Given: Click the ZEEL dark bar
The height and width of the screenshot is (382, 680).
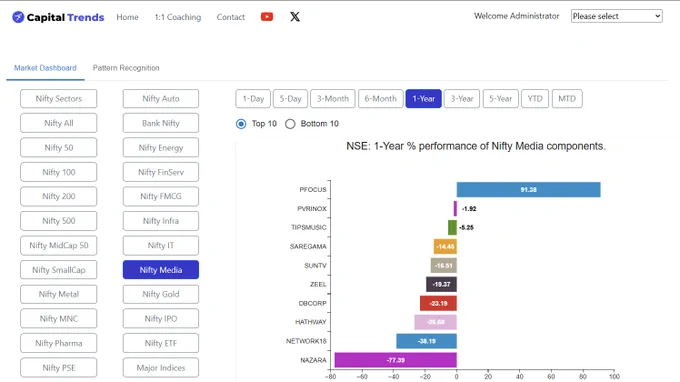Looking at the screenshot, I should (x=441, y=284).
